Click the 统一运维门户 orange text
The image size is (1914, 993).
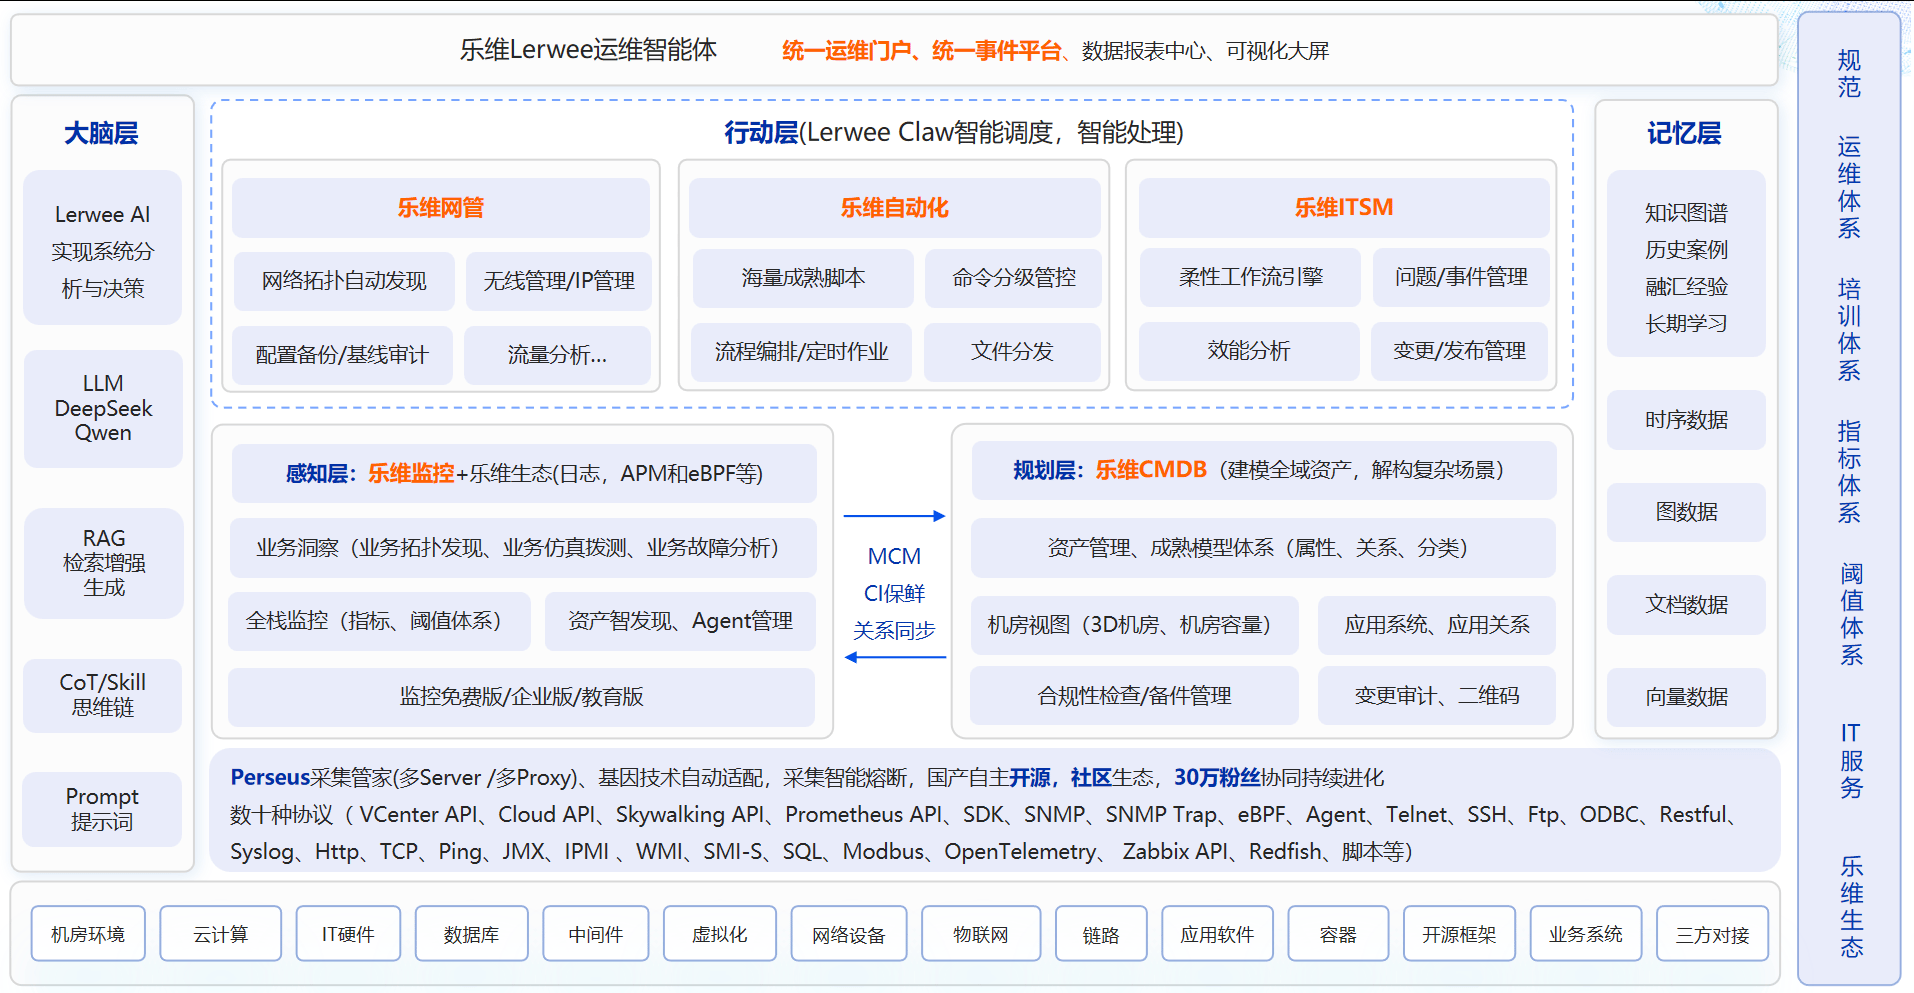(846, 51)
